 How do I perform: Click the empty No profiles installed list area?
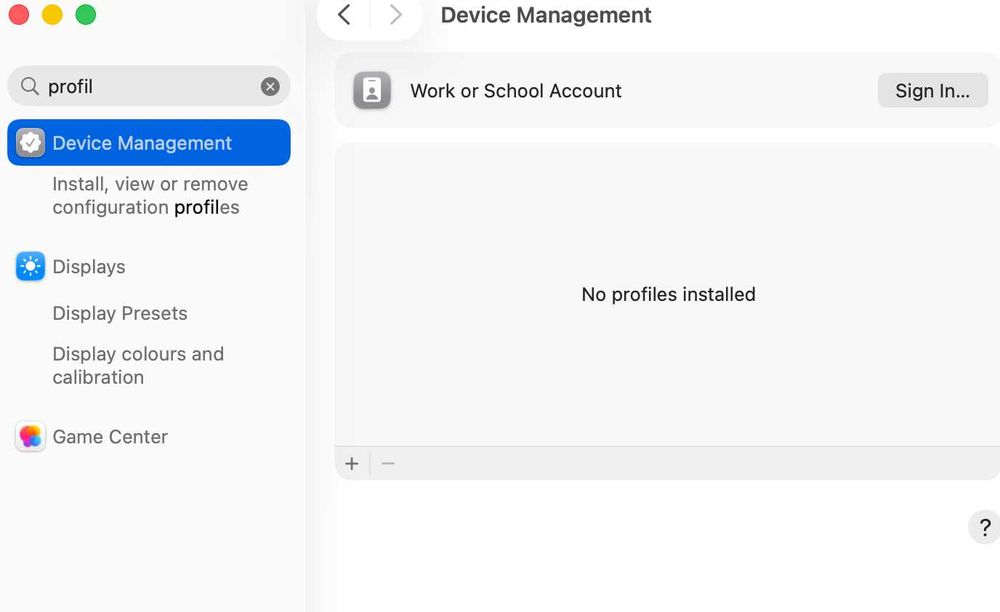[668, 294]
